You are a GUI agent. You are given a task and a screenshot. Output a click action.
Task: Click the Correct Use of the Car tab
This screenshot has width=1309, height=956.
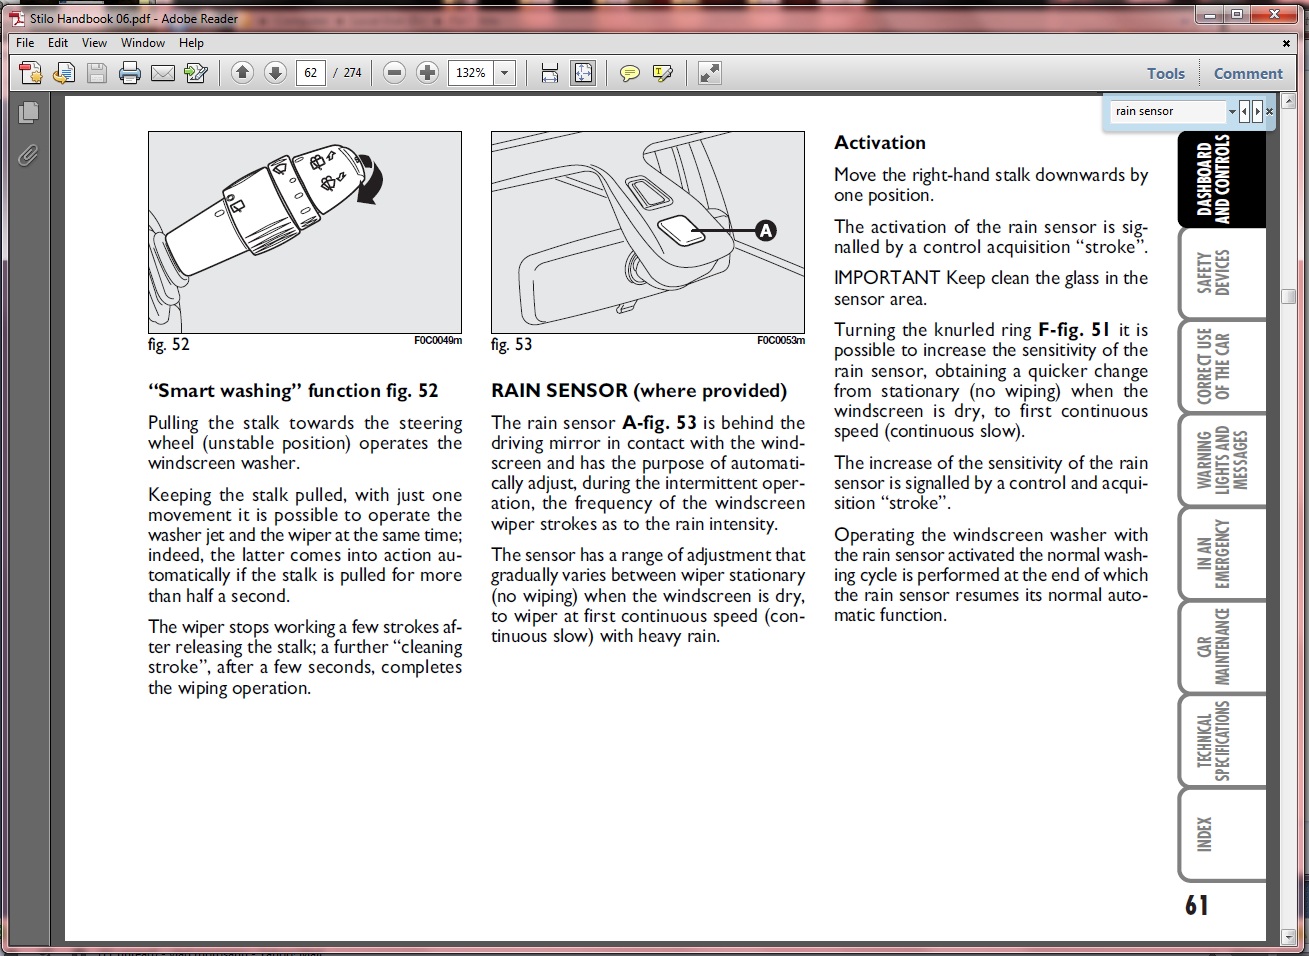[1222, 366]
